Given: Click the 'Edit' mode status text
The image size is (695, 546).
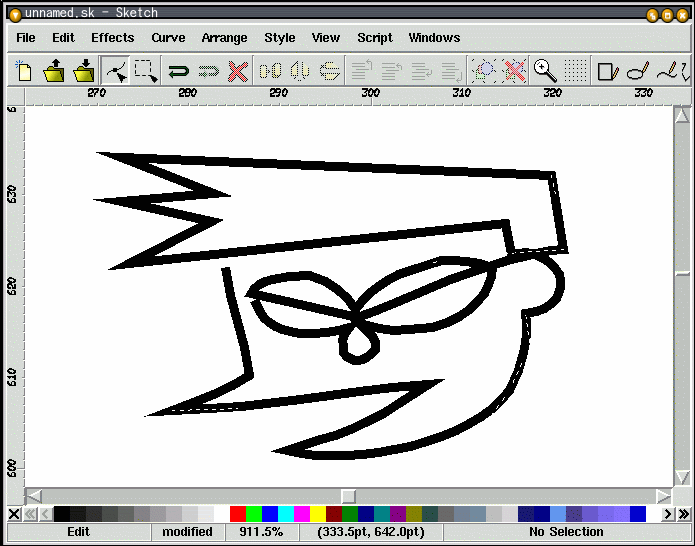Looking at the screenshot, I should [78, 532].
